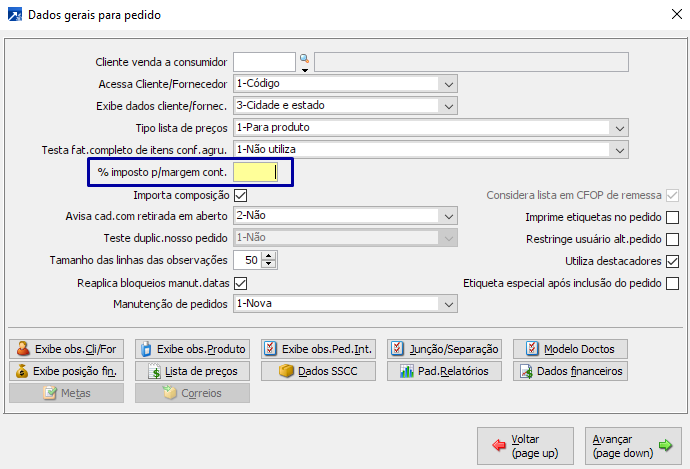Viewport: 690px width, 469px height.
Task: Open the small arrow below the magnifier icon
Action: (305, 70)
